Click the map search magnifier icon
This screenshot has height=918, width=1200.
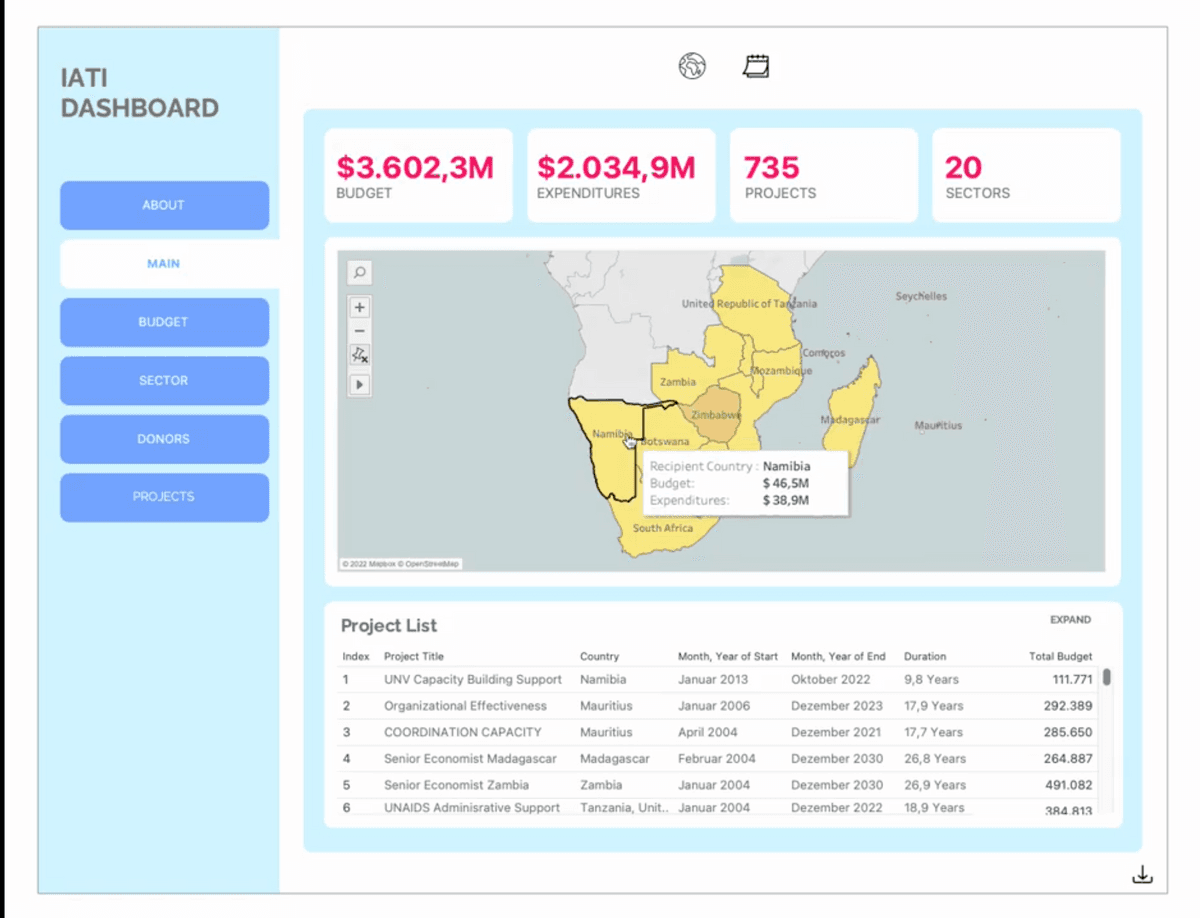click(x=359, y=272)
